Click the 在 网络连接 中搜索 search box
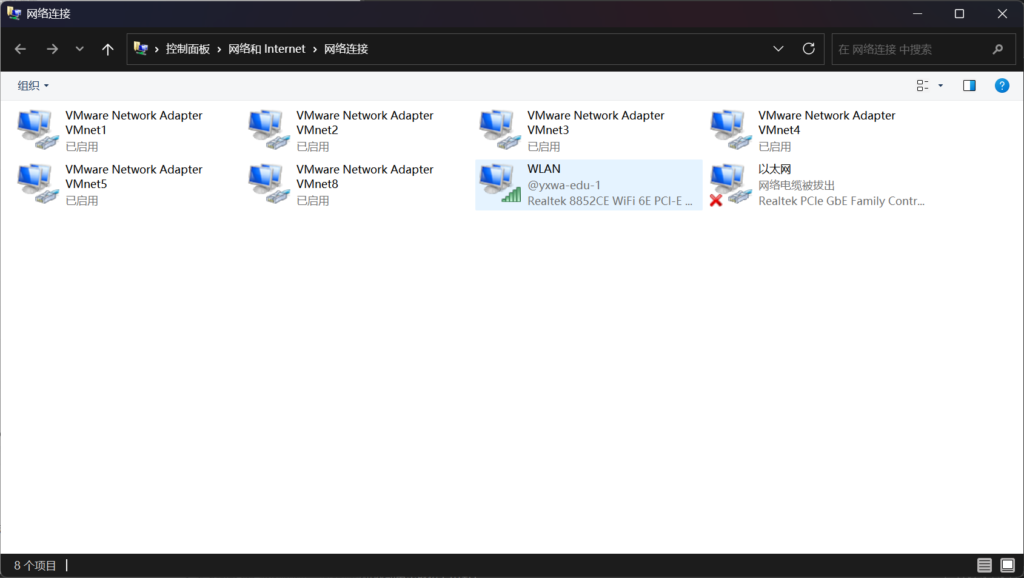 coord(910,49)
